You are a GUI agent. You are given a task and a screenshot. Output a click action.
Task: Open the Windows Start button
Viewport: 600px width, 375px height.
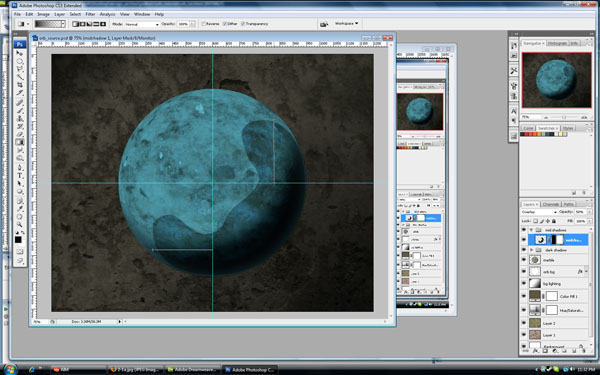10,369
